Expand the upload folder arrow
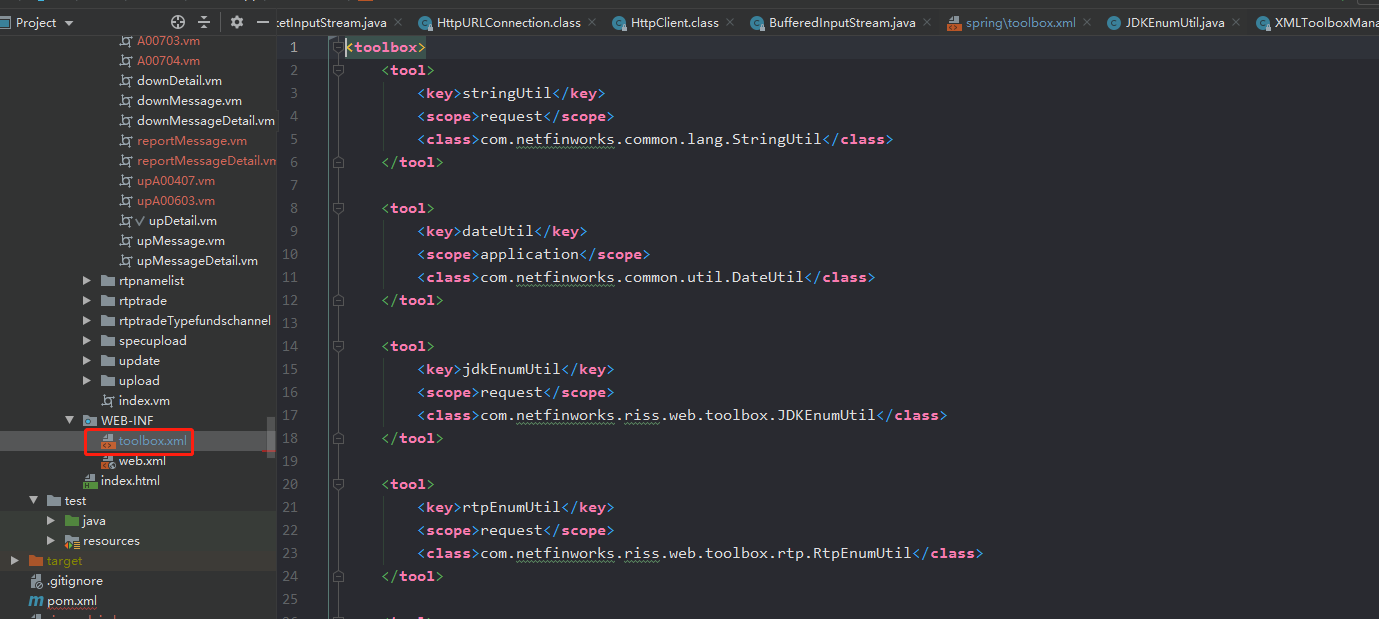This screenshot has height=619, width=1379. pos(88,381)
